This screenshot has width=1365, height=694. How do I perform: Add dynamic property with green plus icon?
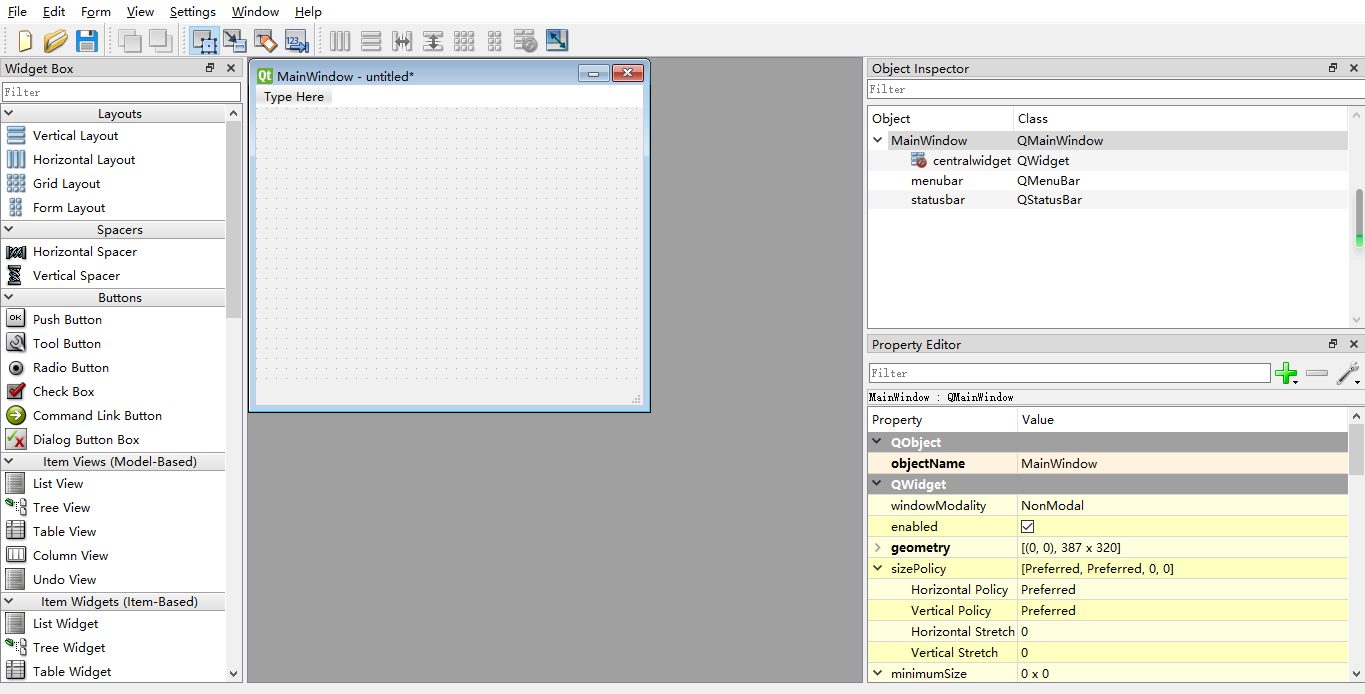[x=1287, y=373]
